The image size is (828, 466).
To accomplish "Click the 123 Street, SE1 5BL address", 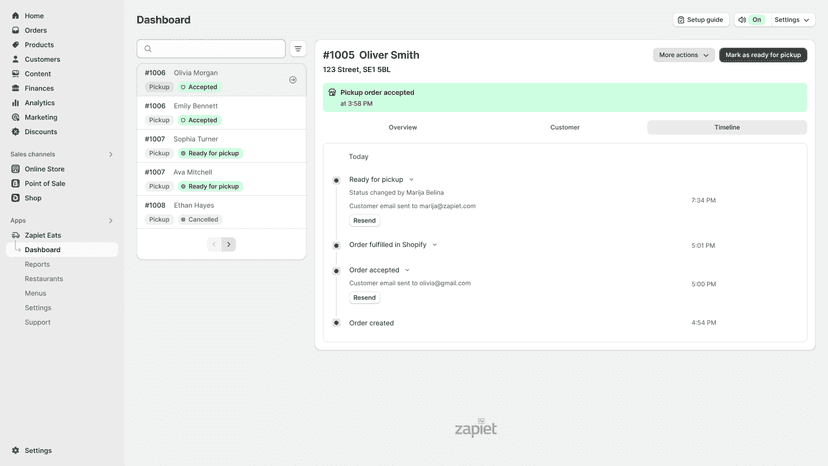I will coord(356,69).
